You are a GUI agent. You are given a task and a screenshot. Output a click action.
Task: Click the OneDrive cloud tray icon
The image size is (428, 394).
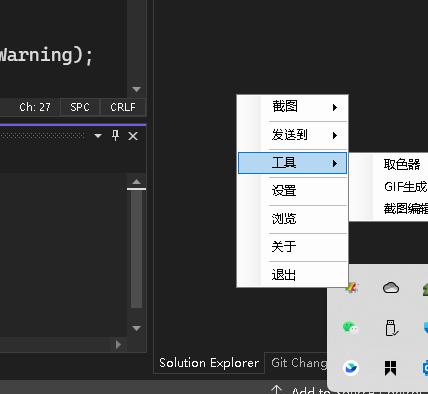(391, 288)
